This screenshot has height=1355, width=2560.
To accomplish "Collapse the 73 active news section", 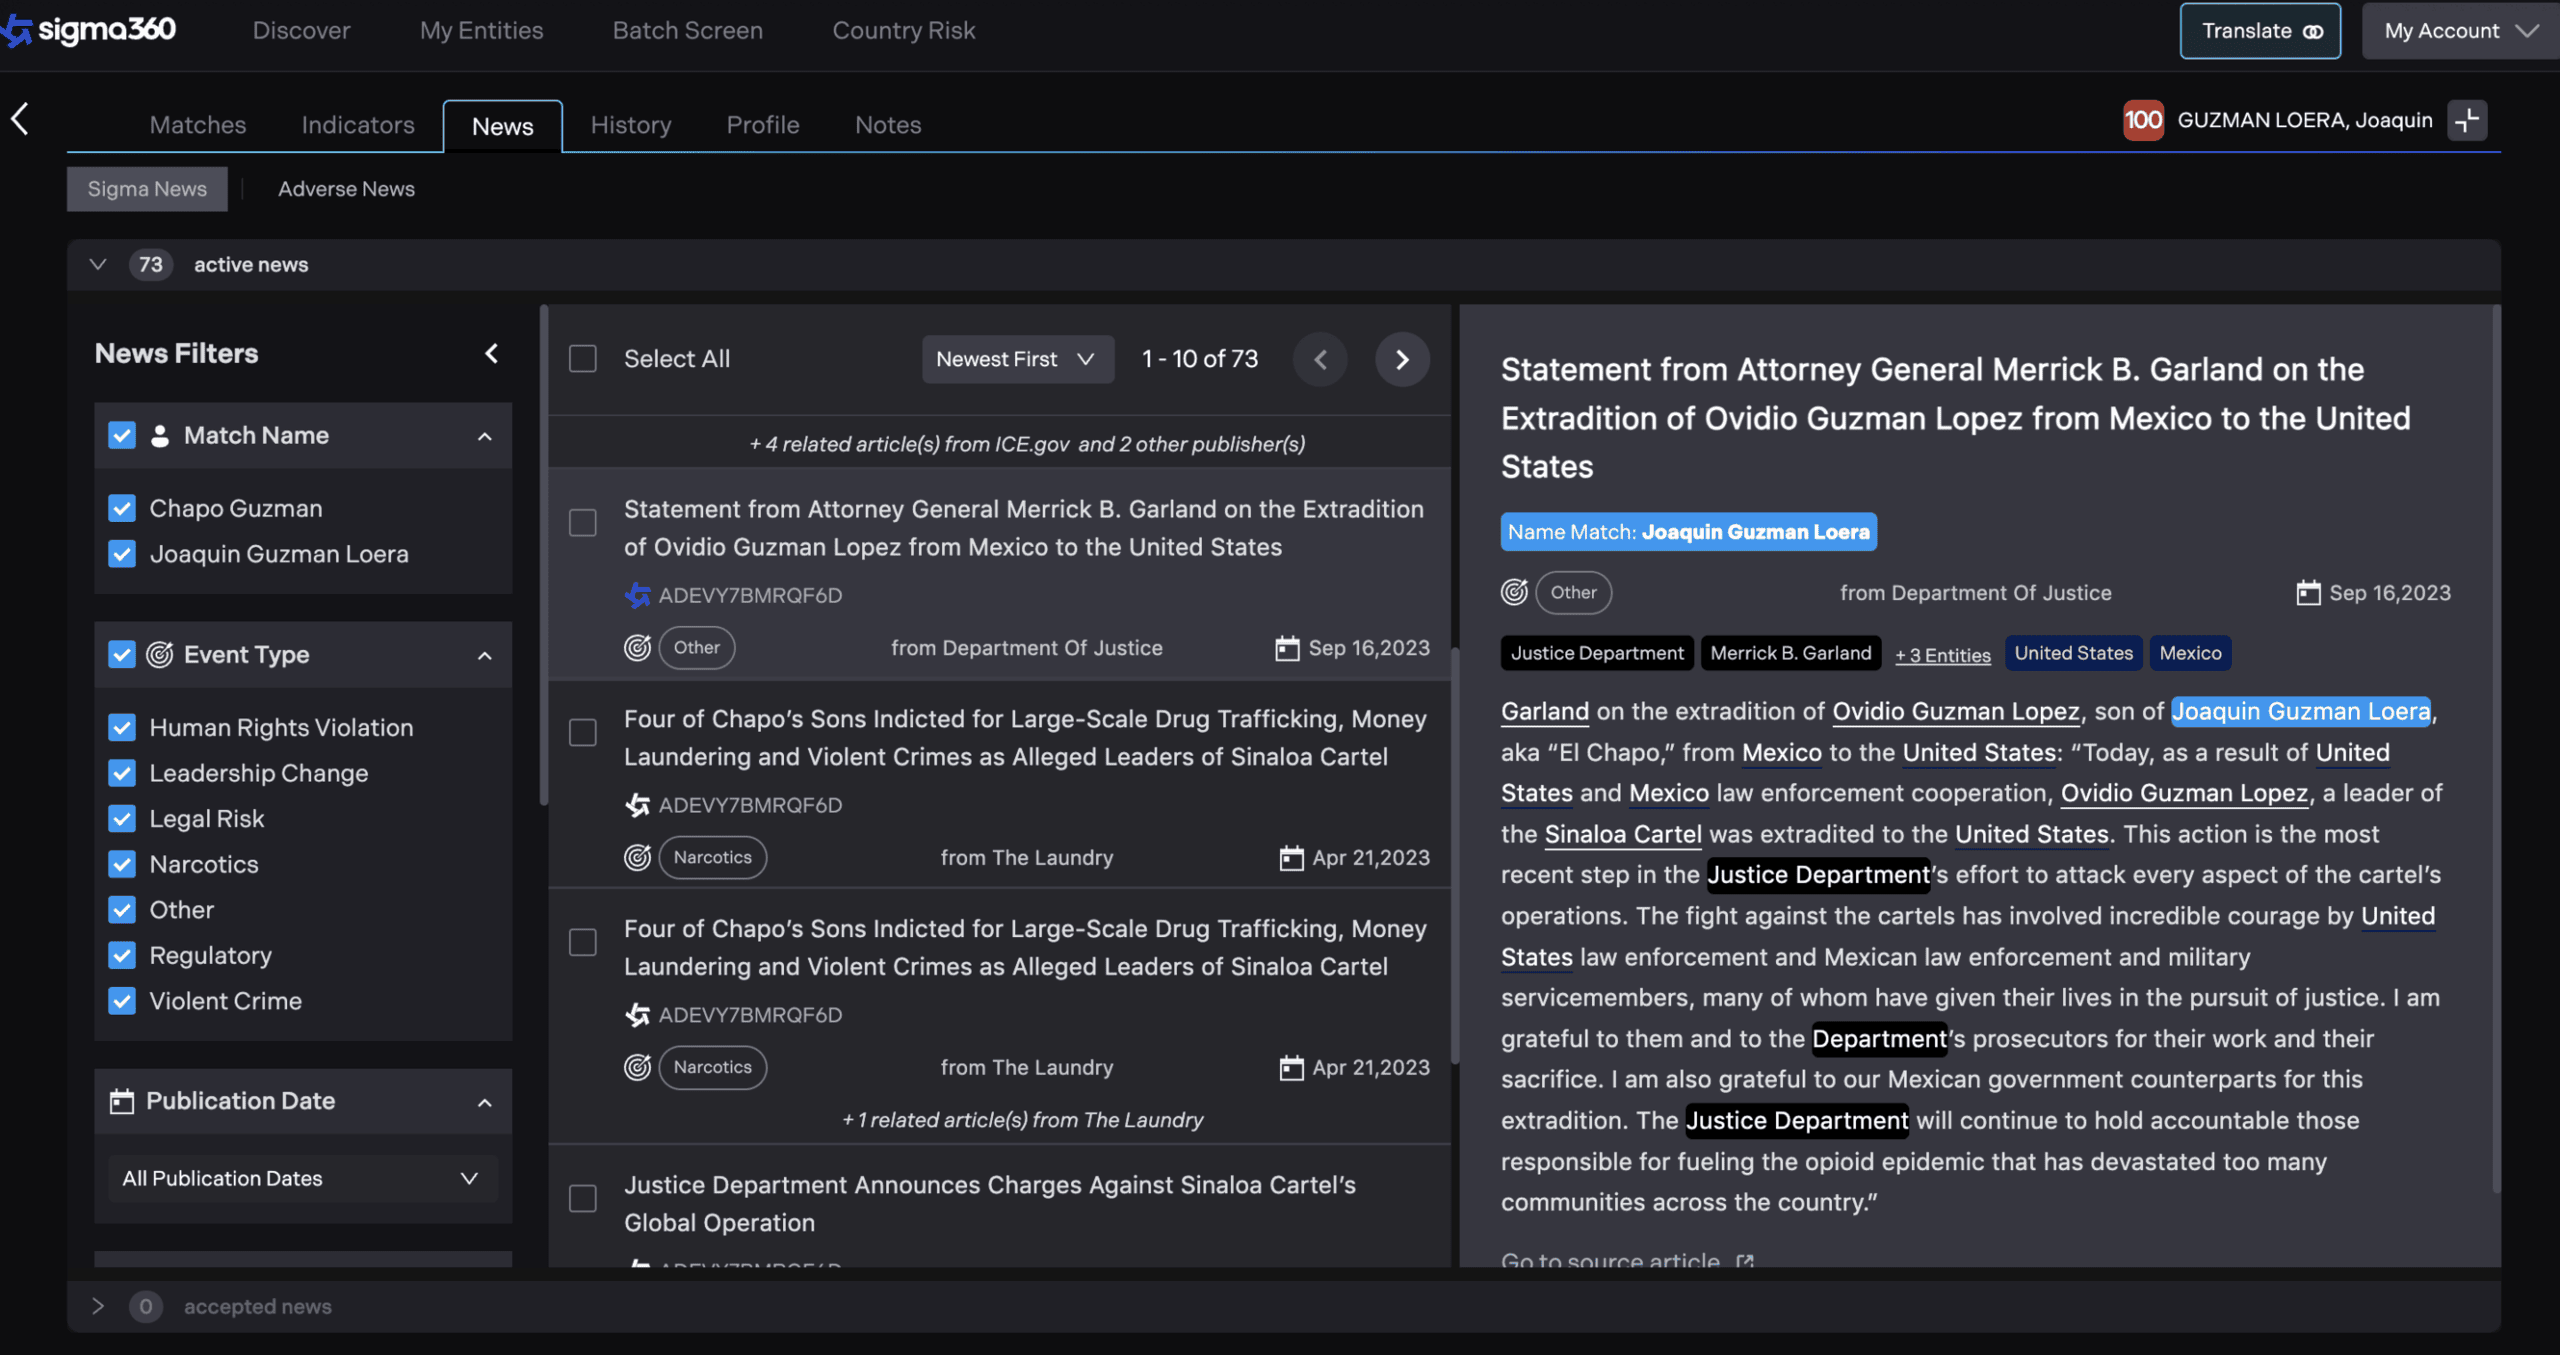I will tap(98, 265).
